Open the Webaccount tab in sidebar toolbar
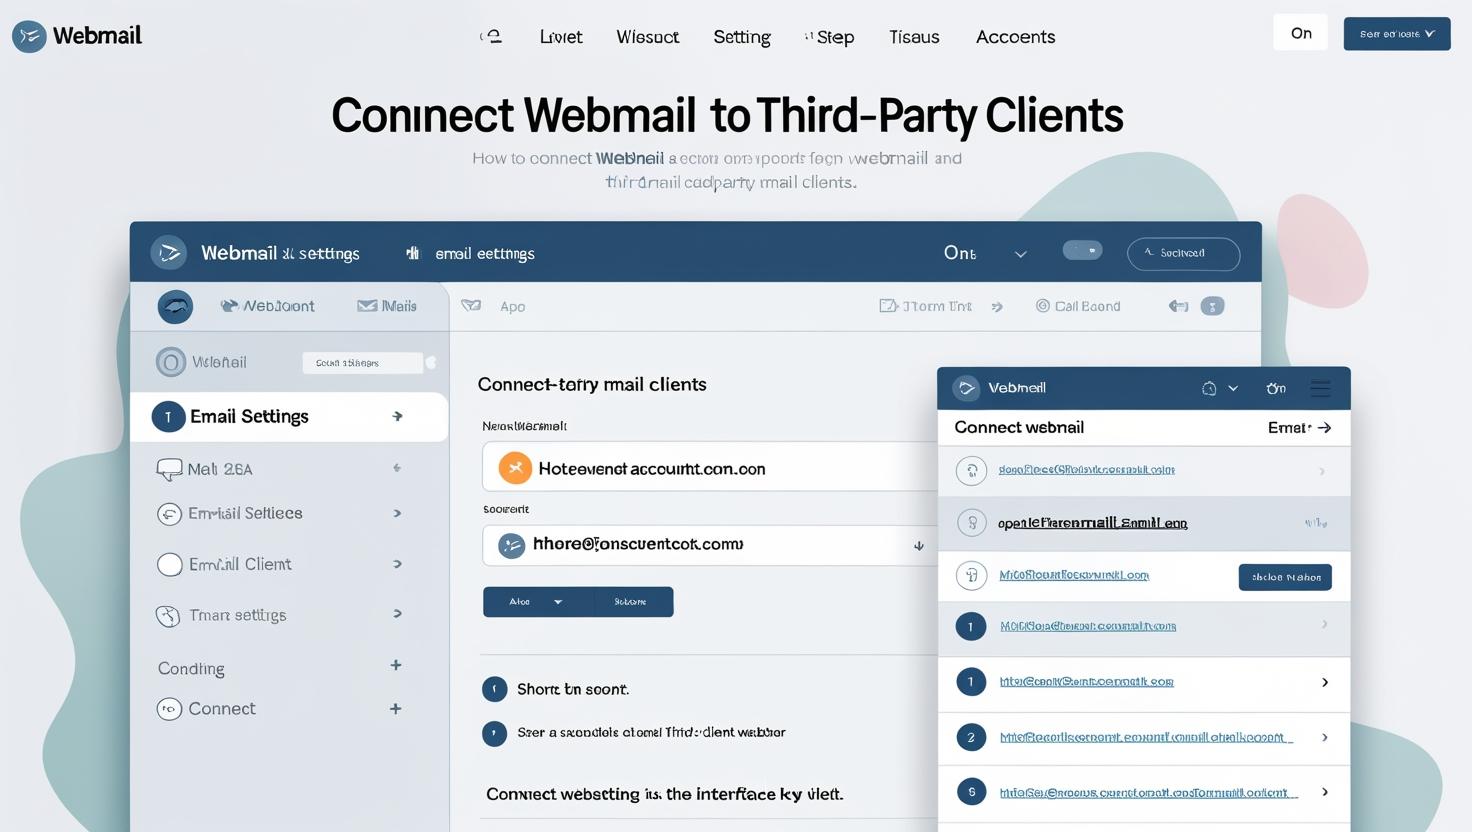This screenshot has width=1472, height=832. 267,306
